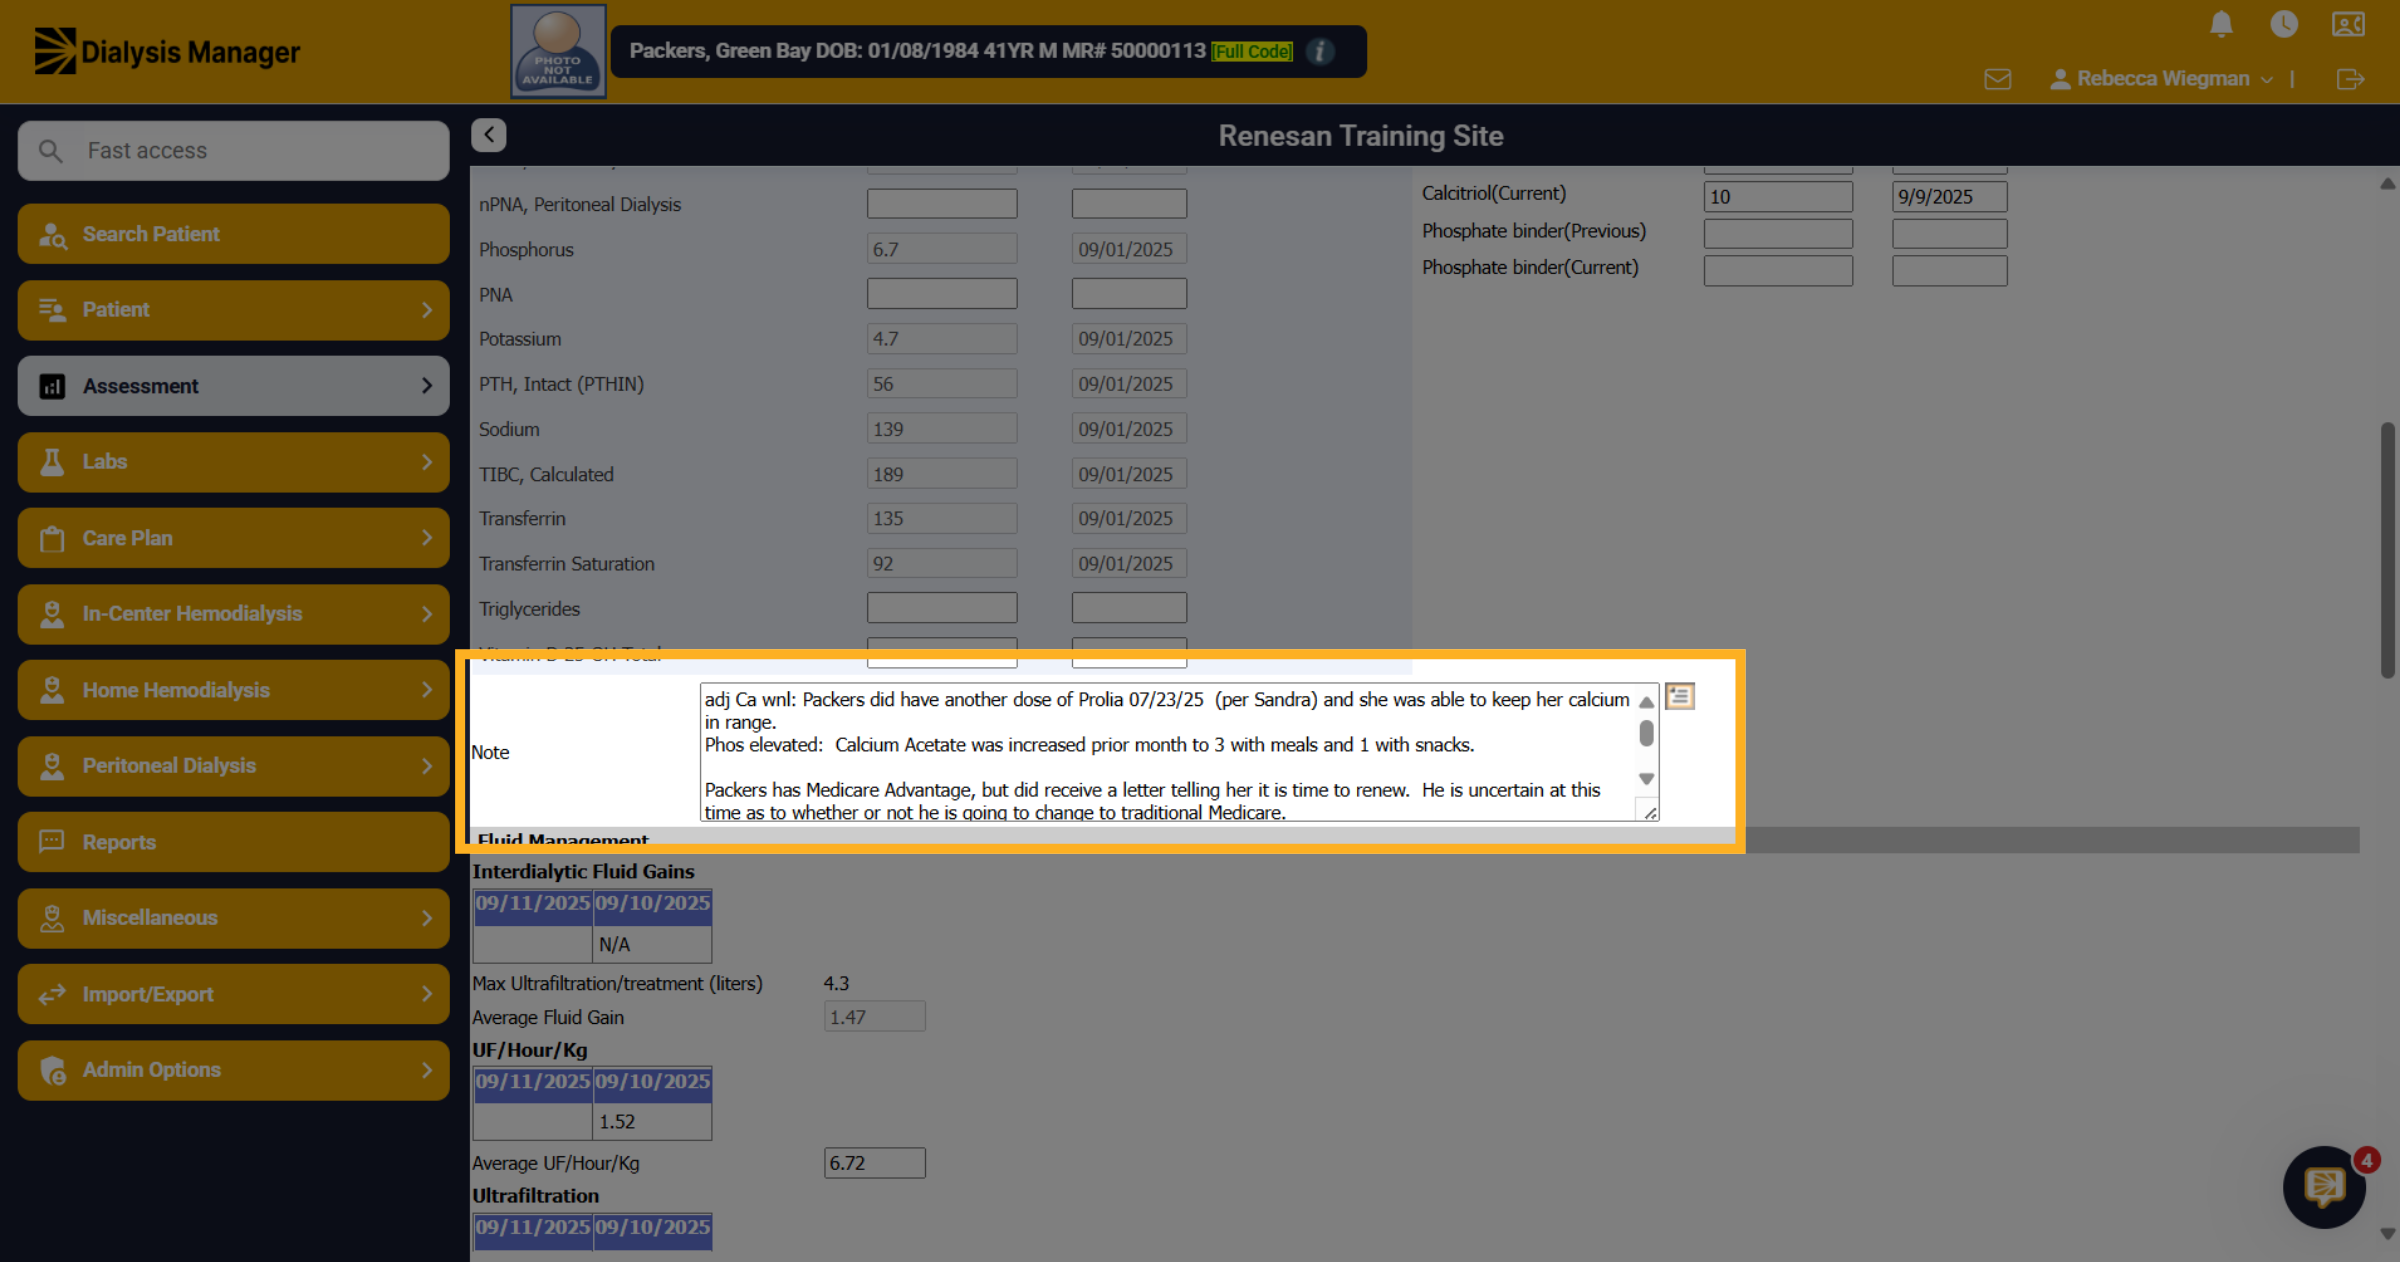Click the contact card icon in header

[2348, 24]
